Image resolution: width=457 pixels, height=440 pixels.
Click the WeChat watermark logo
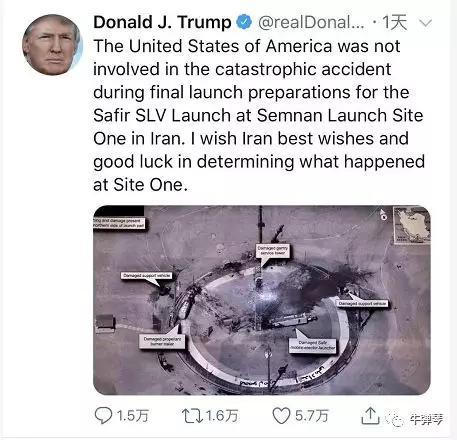(395, 420)
